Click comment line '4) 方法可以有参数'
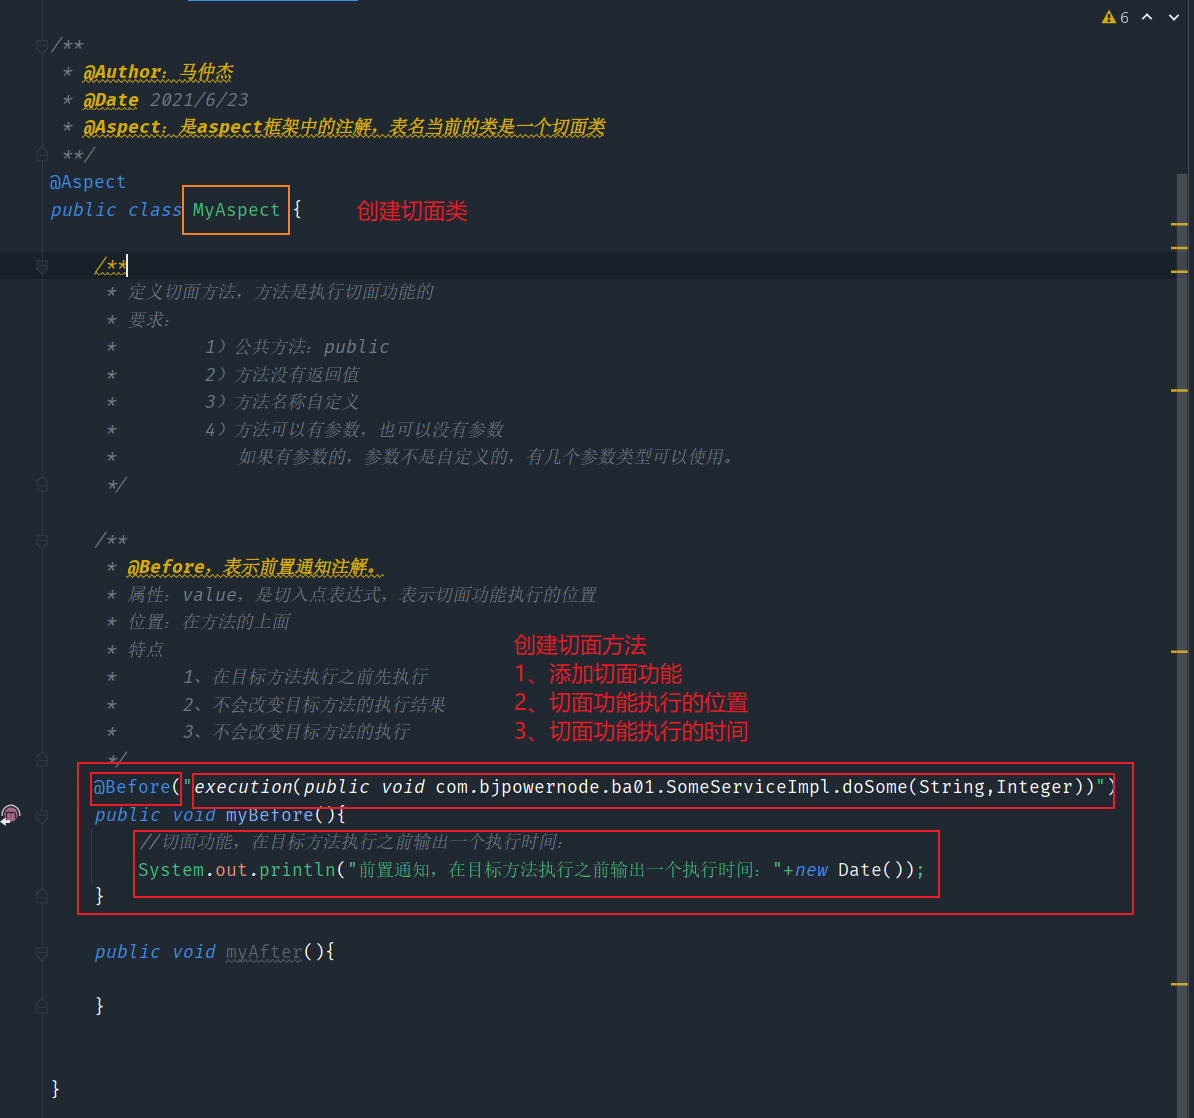This screenshot has width=1194, height=1118. click(x=354, y=430)
